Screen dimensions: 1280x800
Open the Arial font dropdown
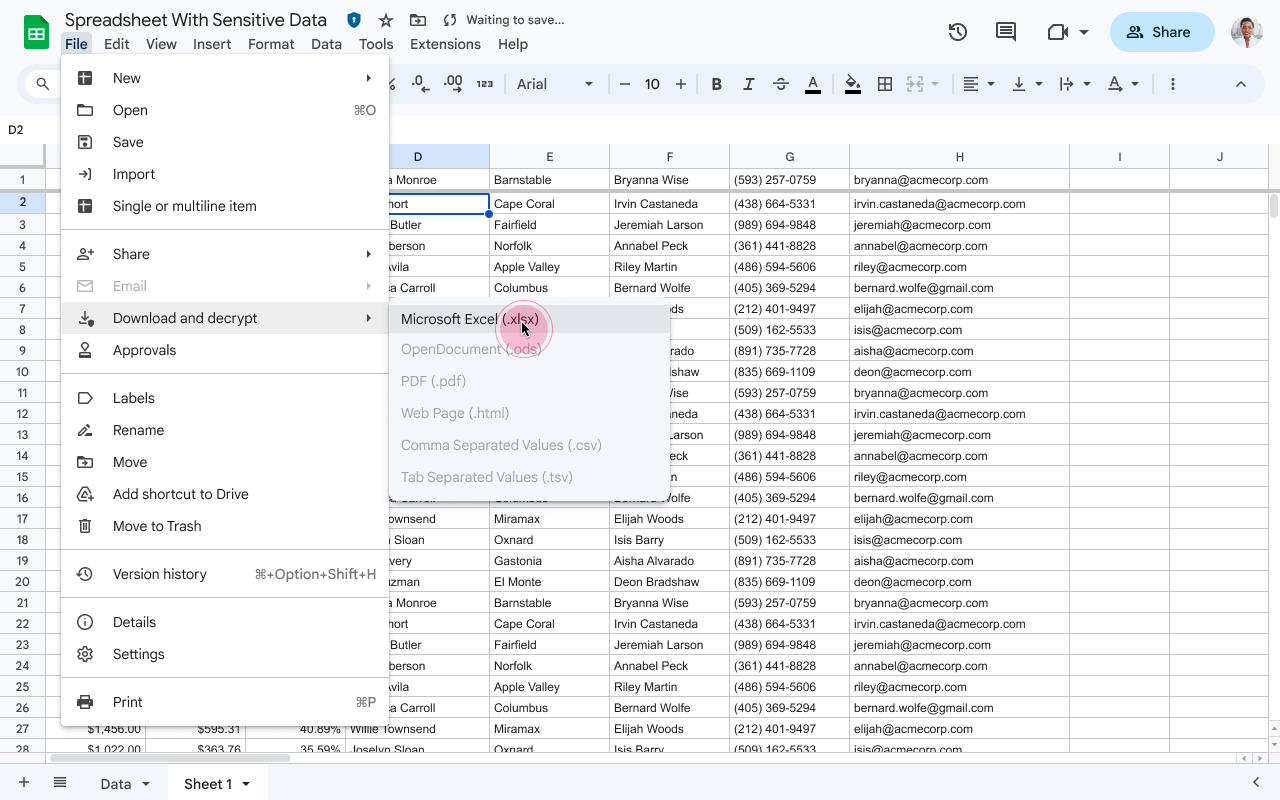555,84
